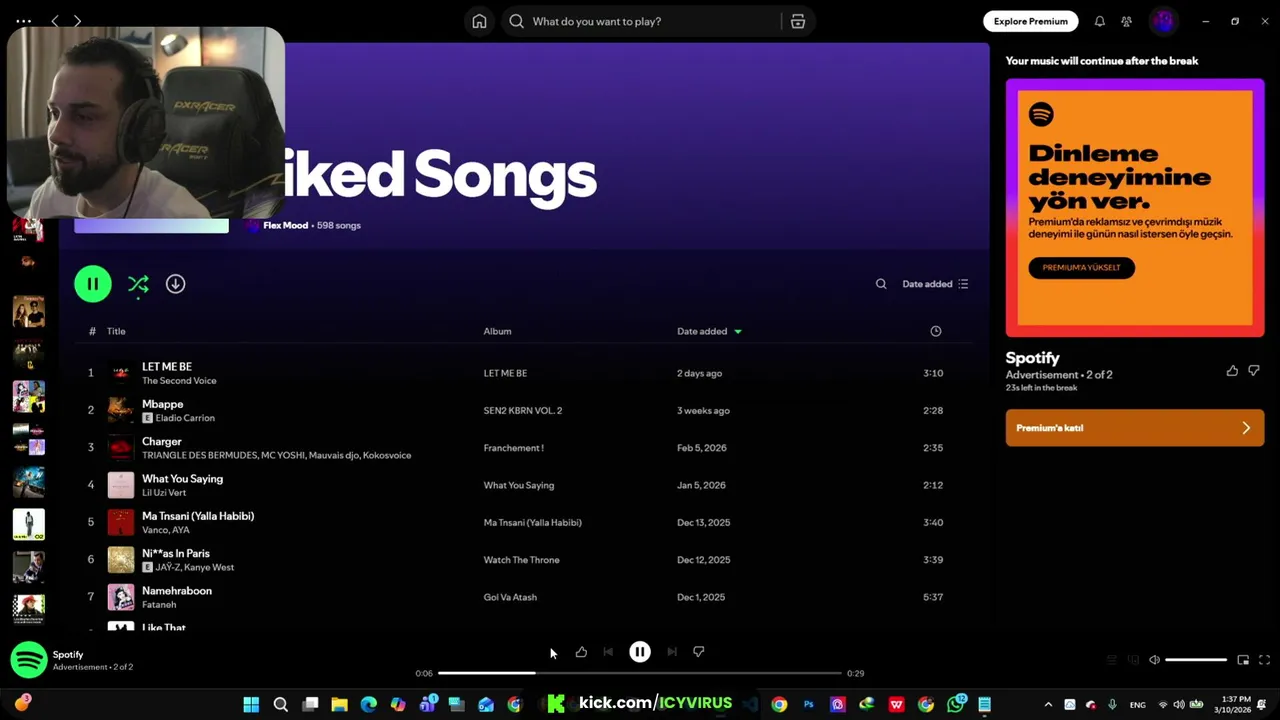Mute the volume speaker icon

1154,660
